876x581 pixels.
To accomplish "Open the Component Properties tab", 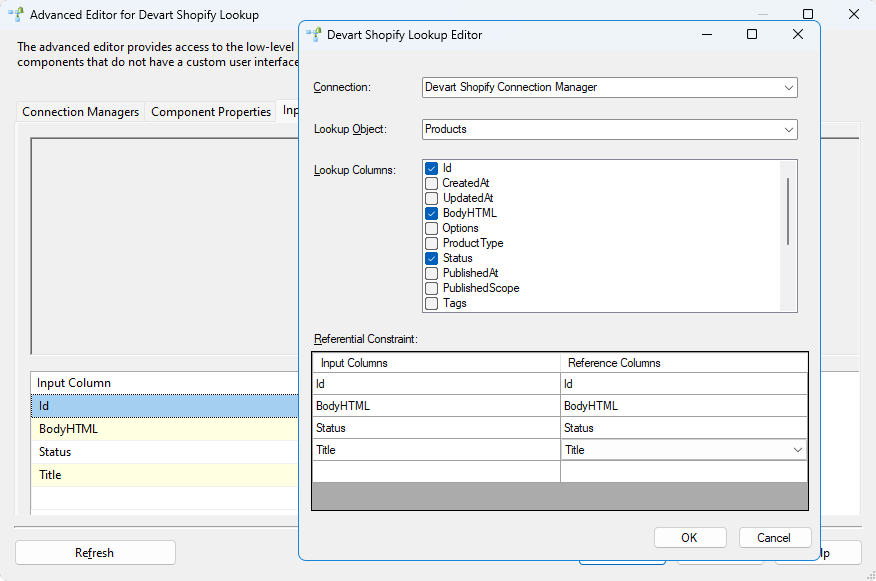I will click(211, 112).
